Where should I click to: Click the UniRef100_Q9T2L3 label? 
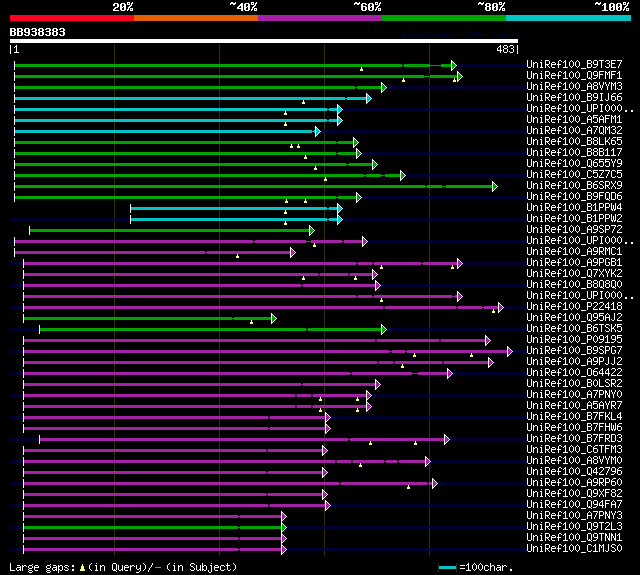coord(574,527)
